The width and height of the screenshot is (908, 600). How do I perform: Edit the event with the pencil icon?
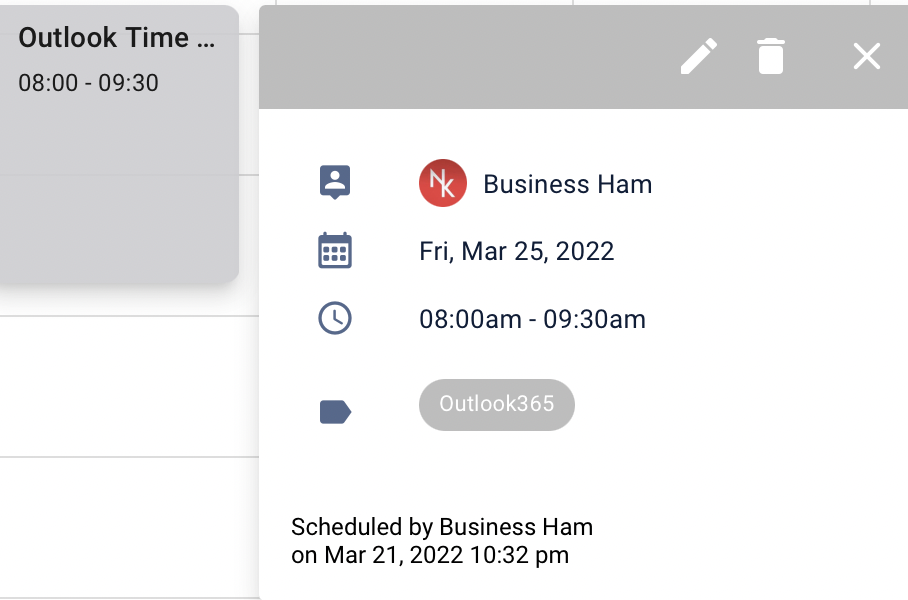click(698, 56)
